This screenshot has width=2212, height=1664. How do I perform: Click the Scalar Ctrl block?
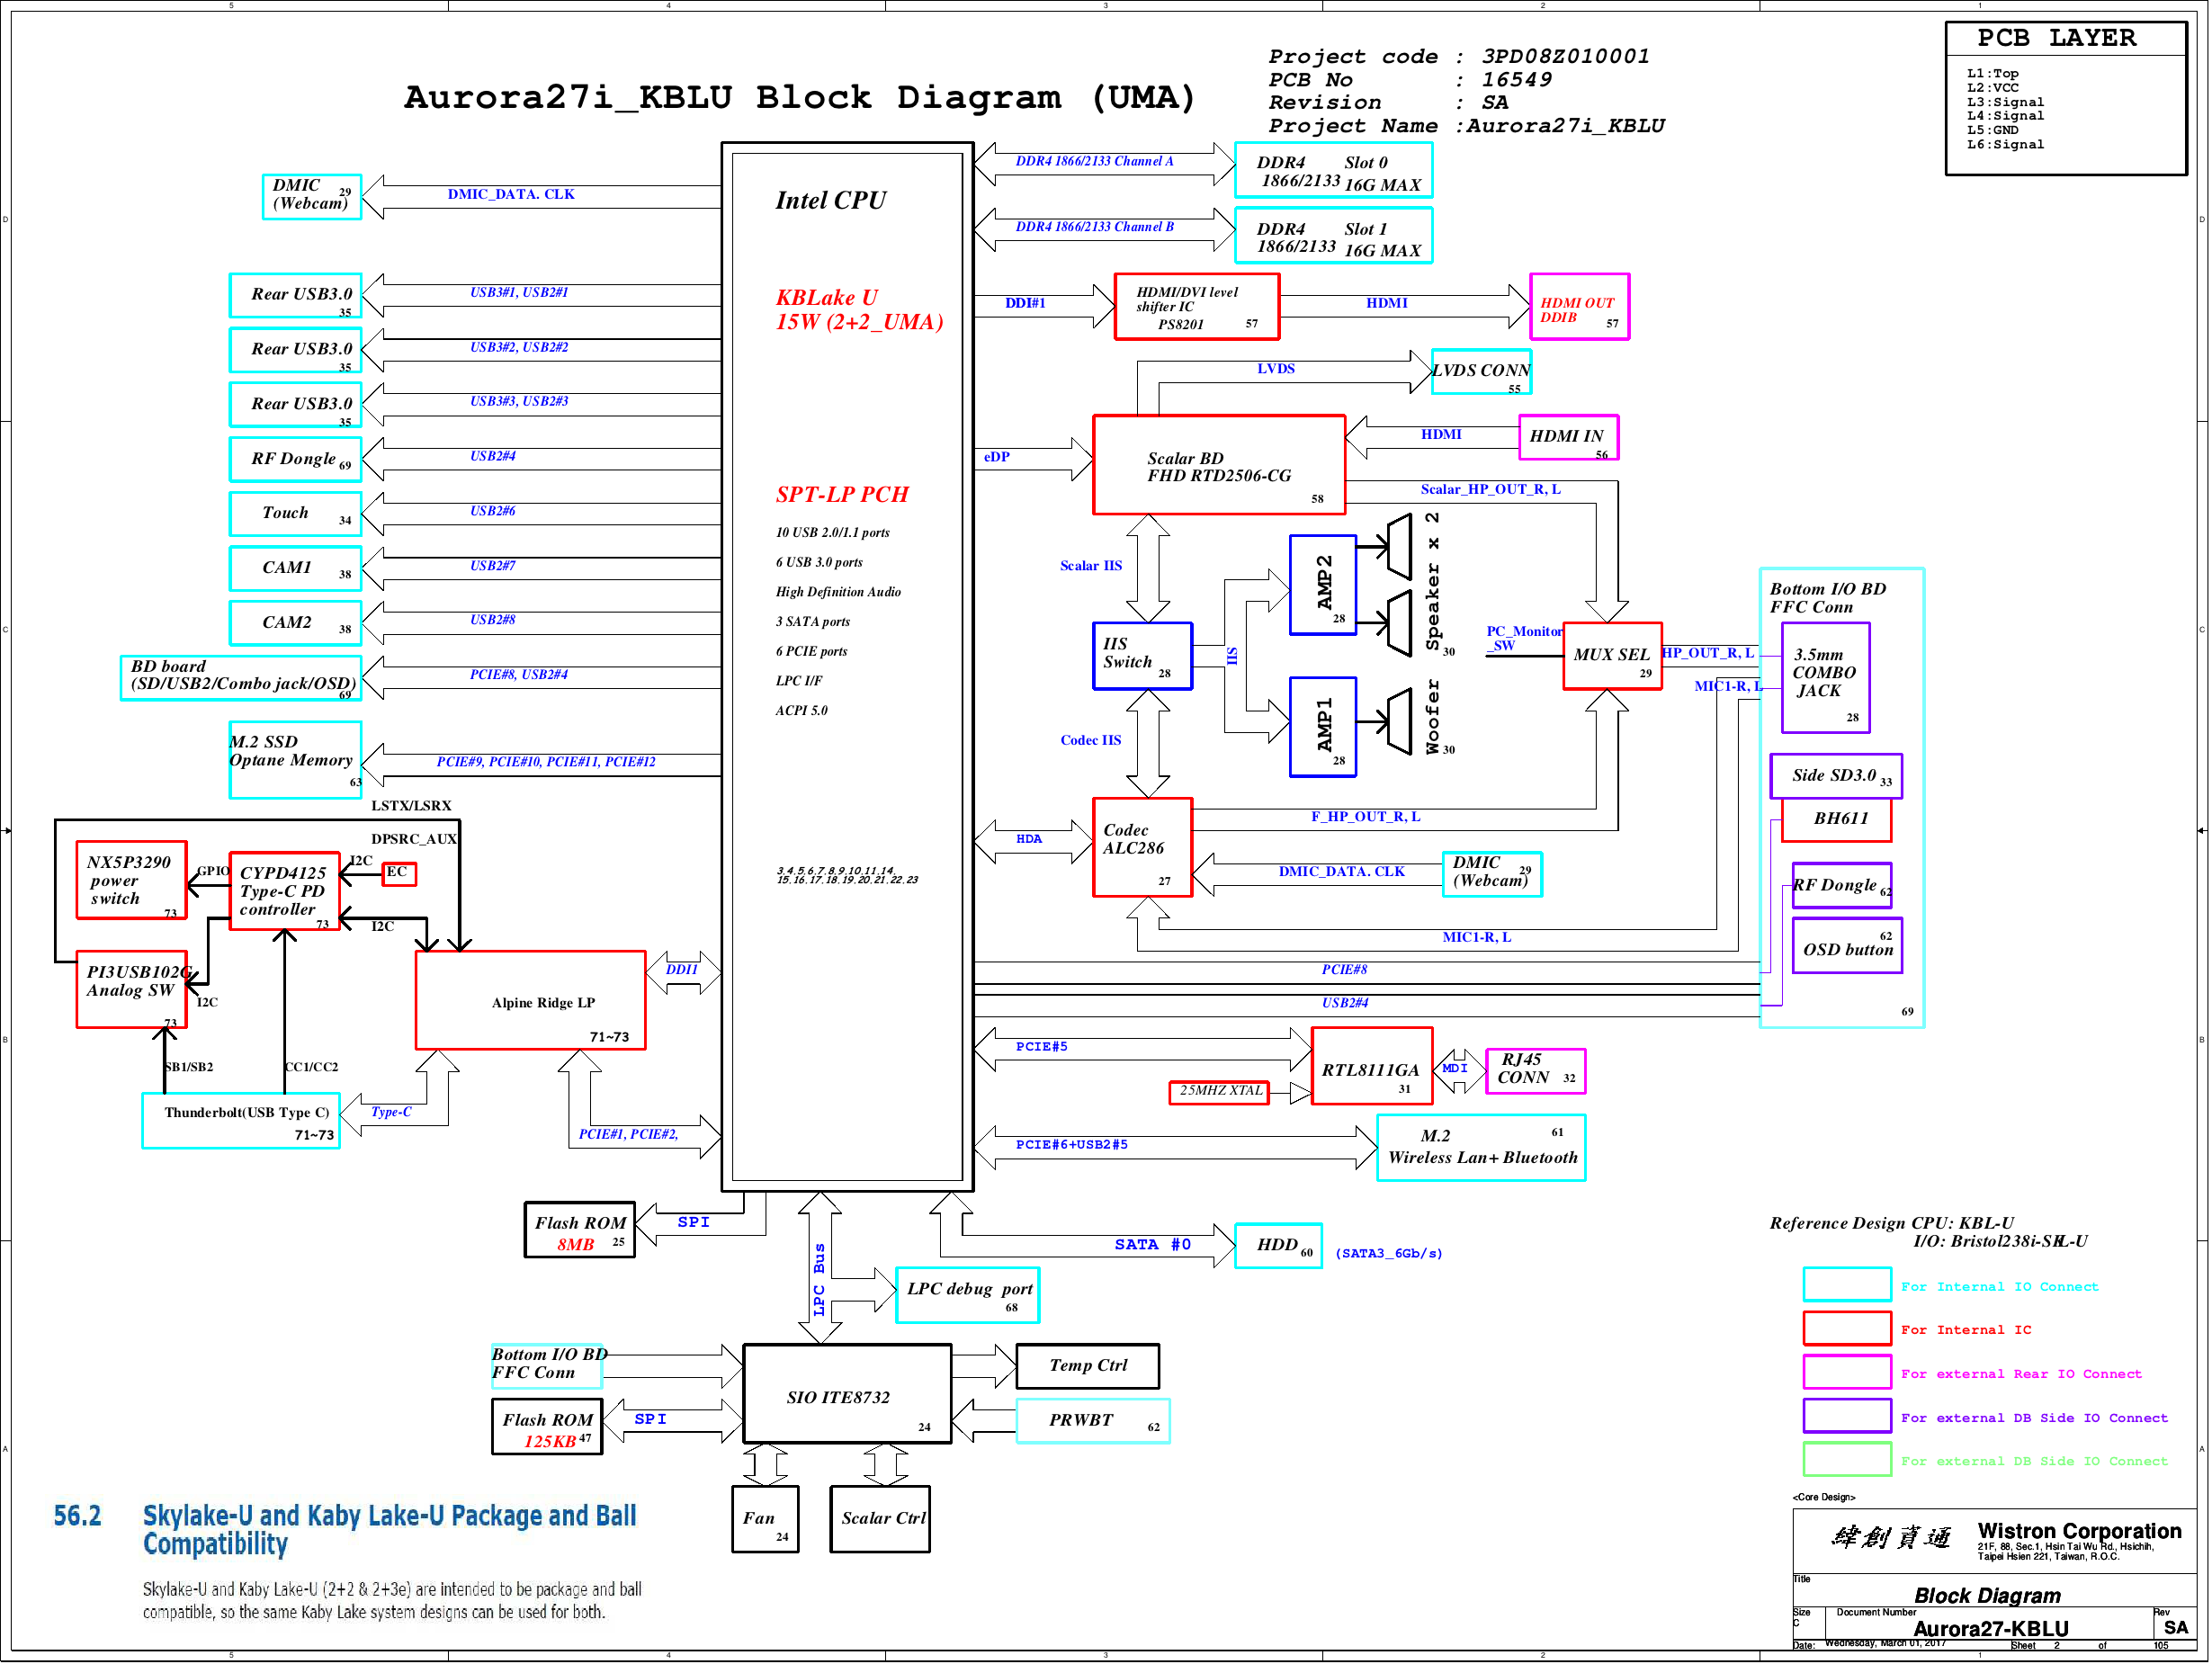click(x=880, y=1519)
